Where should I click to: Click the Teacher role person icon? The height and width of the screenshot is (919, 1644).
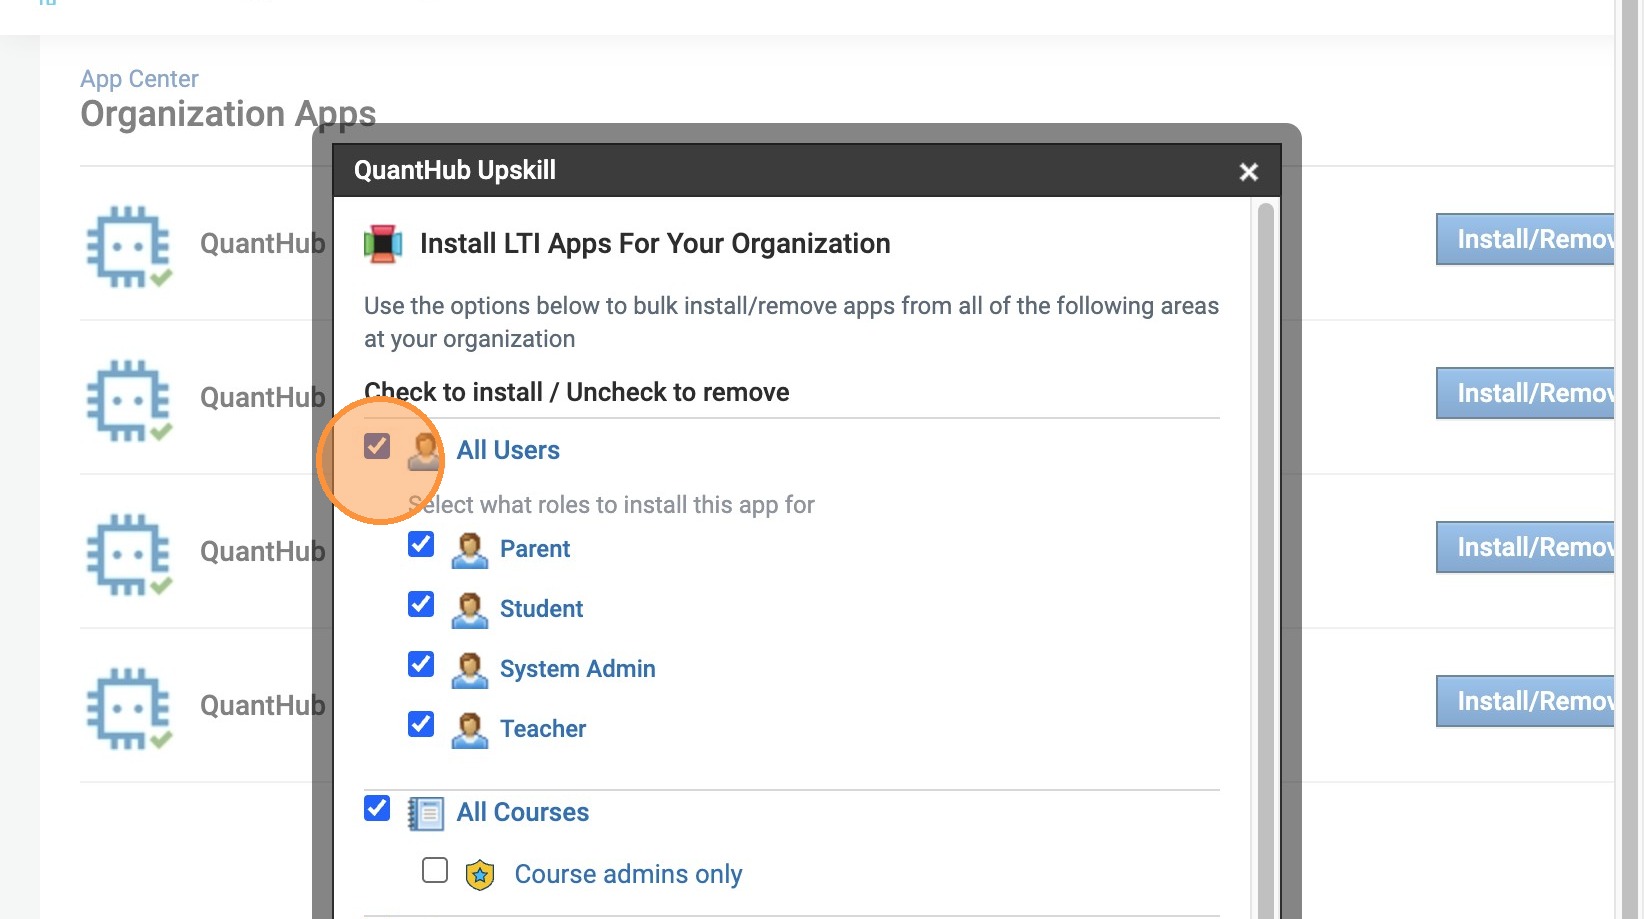click(x=469, y=730)
